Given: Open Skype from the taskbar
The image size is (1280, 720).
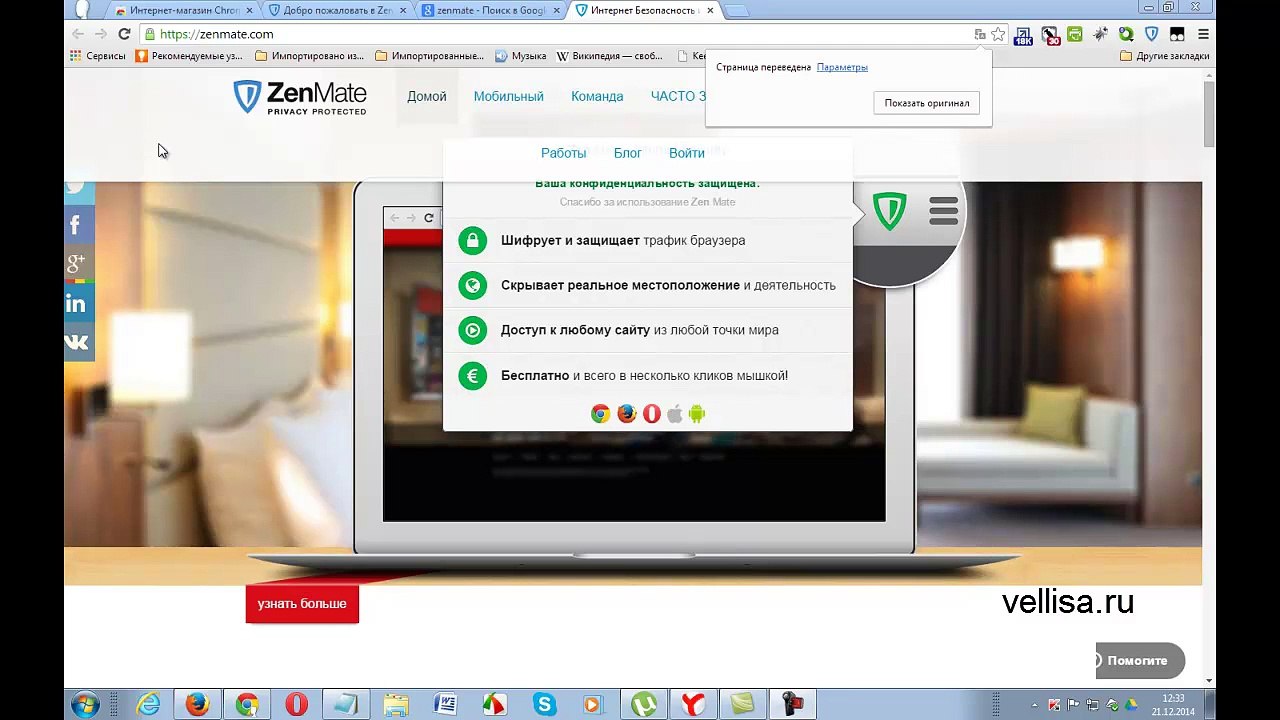Looking at the screenshot, I should (544, 704).
